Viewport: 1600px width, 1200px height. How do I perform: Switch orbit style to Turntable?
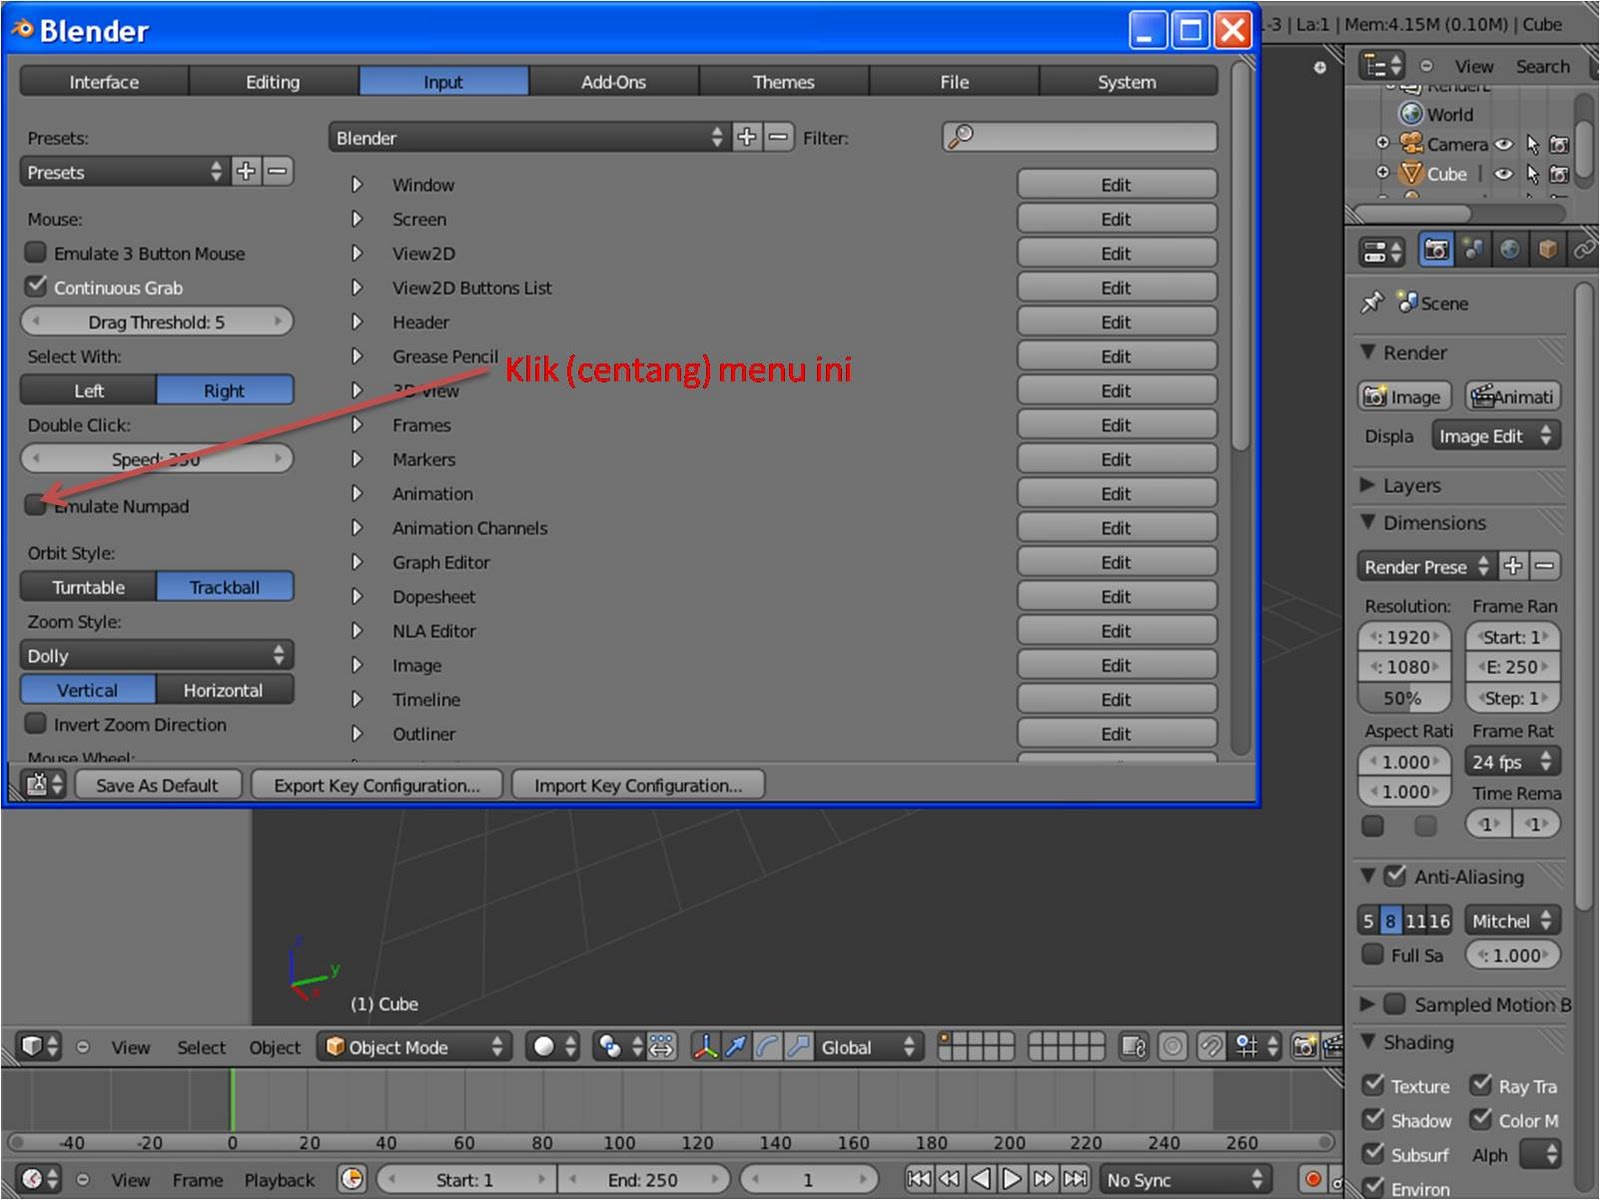[89, 587]
